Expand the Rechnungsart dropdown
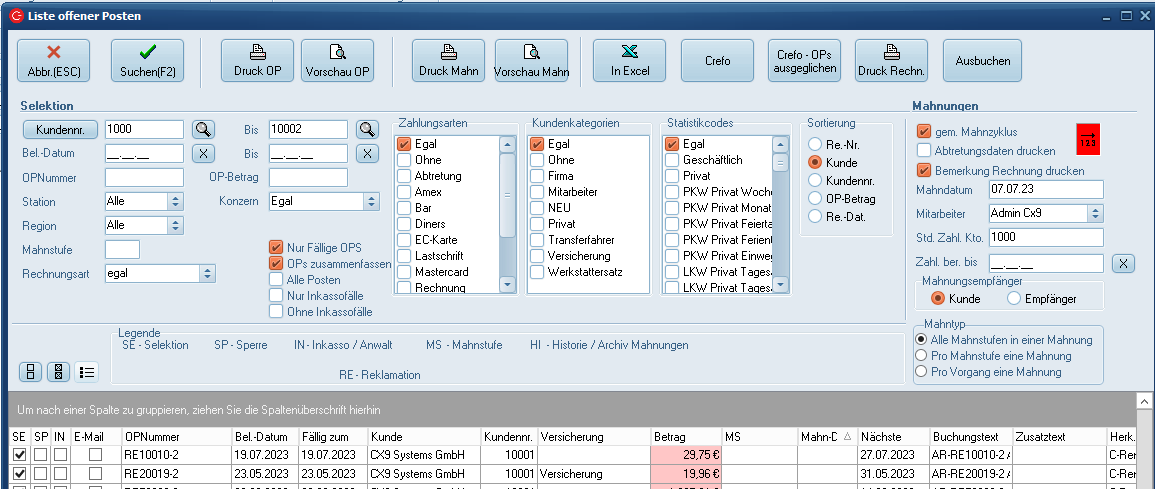This screenshot has height=489, width=1155. [207, 273]
